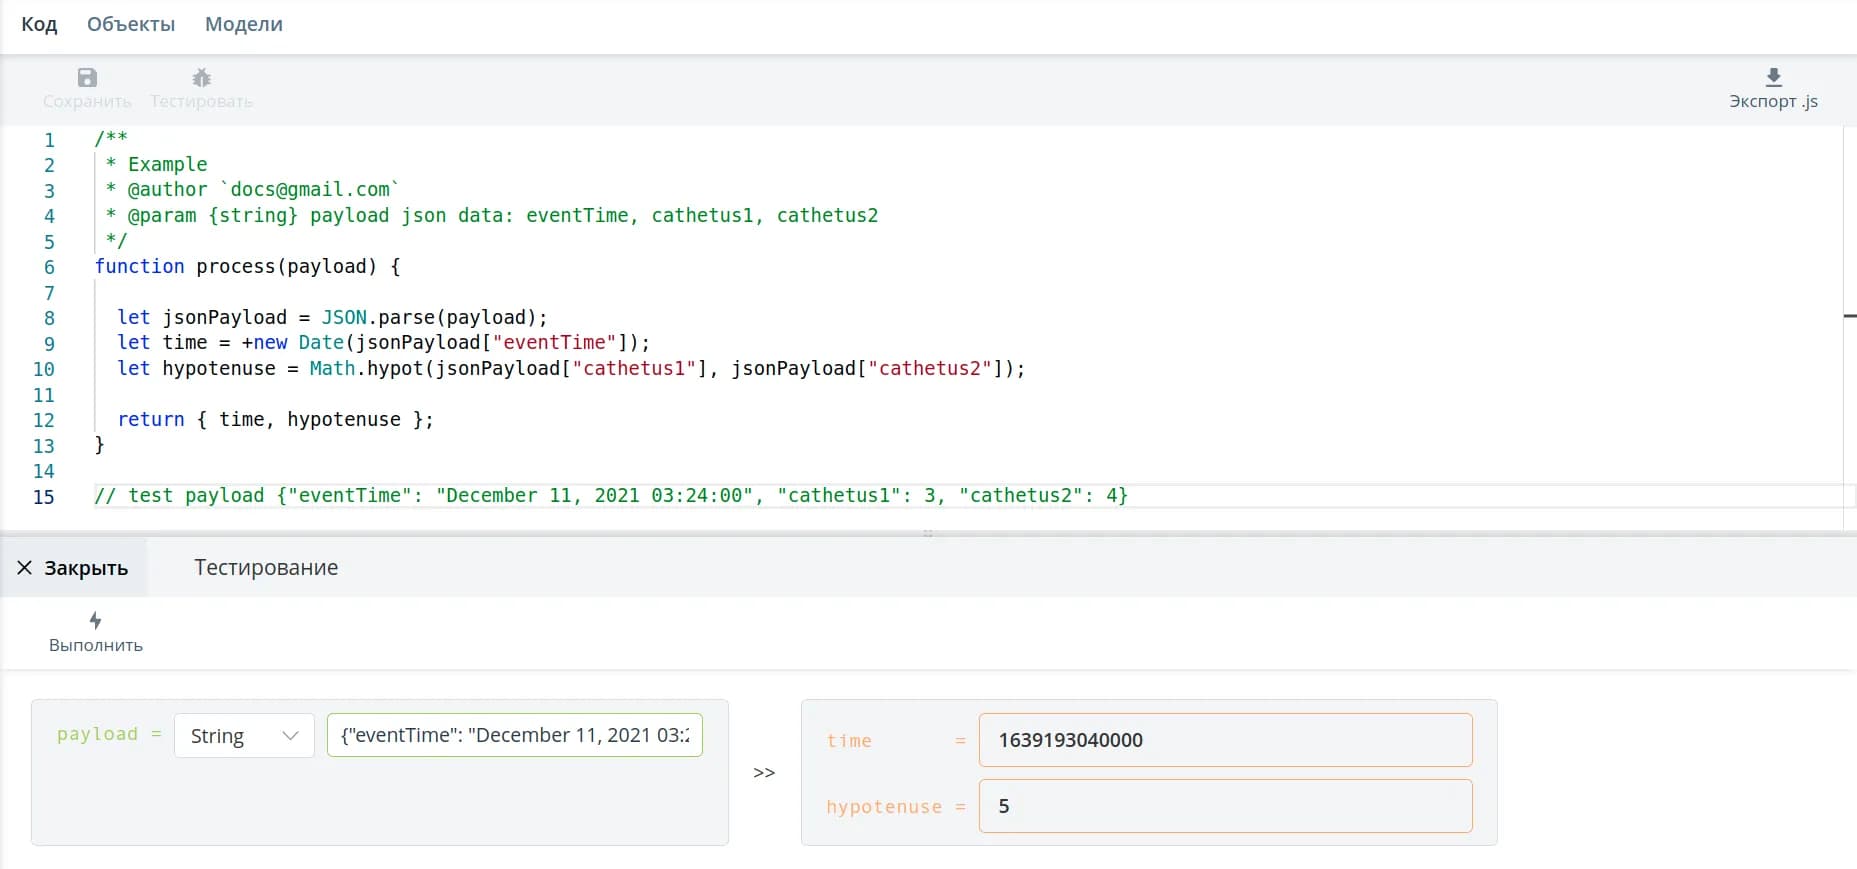Switch to the Модели tab
Screen dimensions: 1857x869
tap(244, 24)
